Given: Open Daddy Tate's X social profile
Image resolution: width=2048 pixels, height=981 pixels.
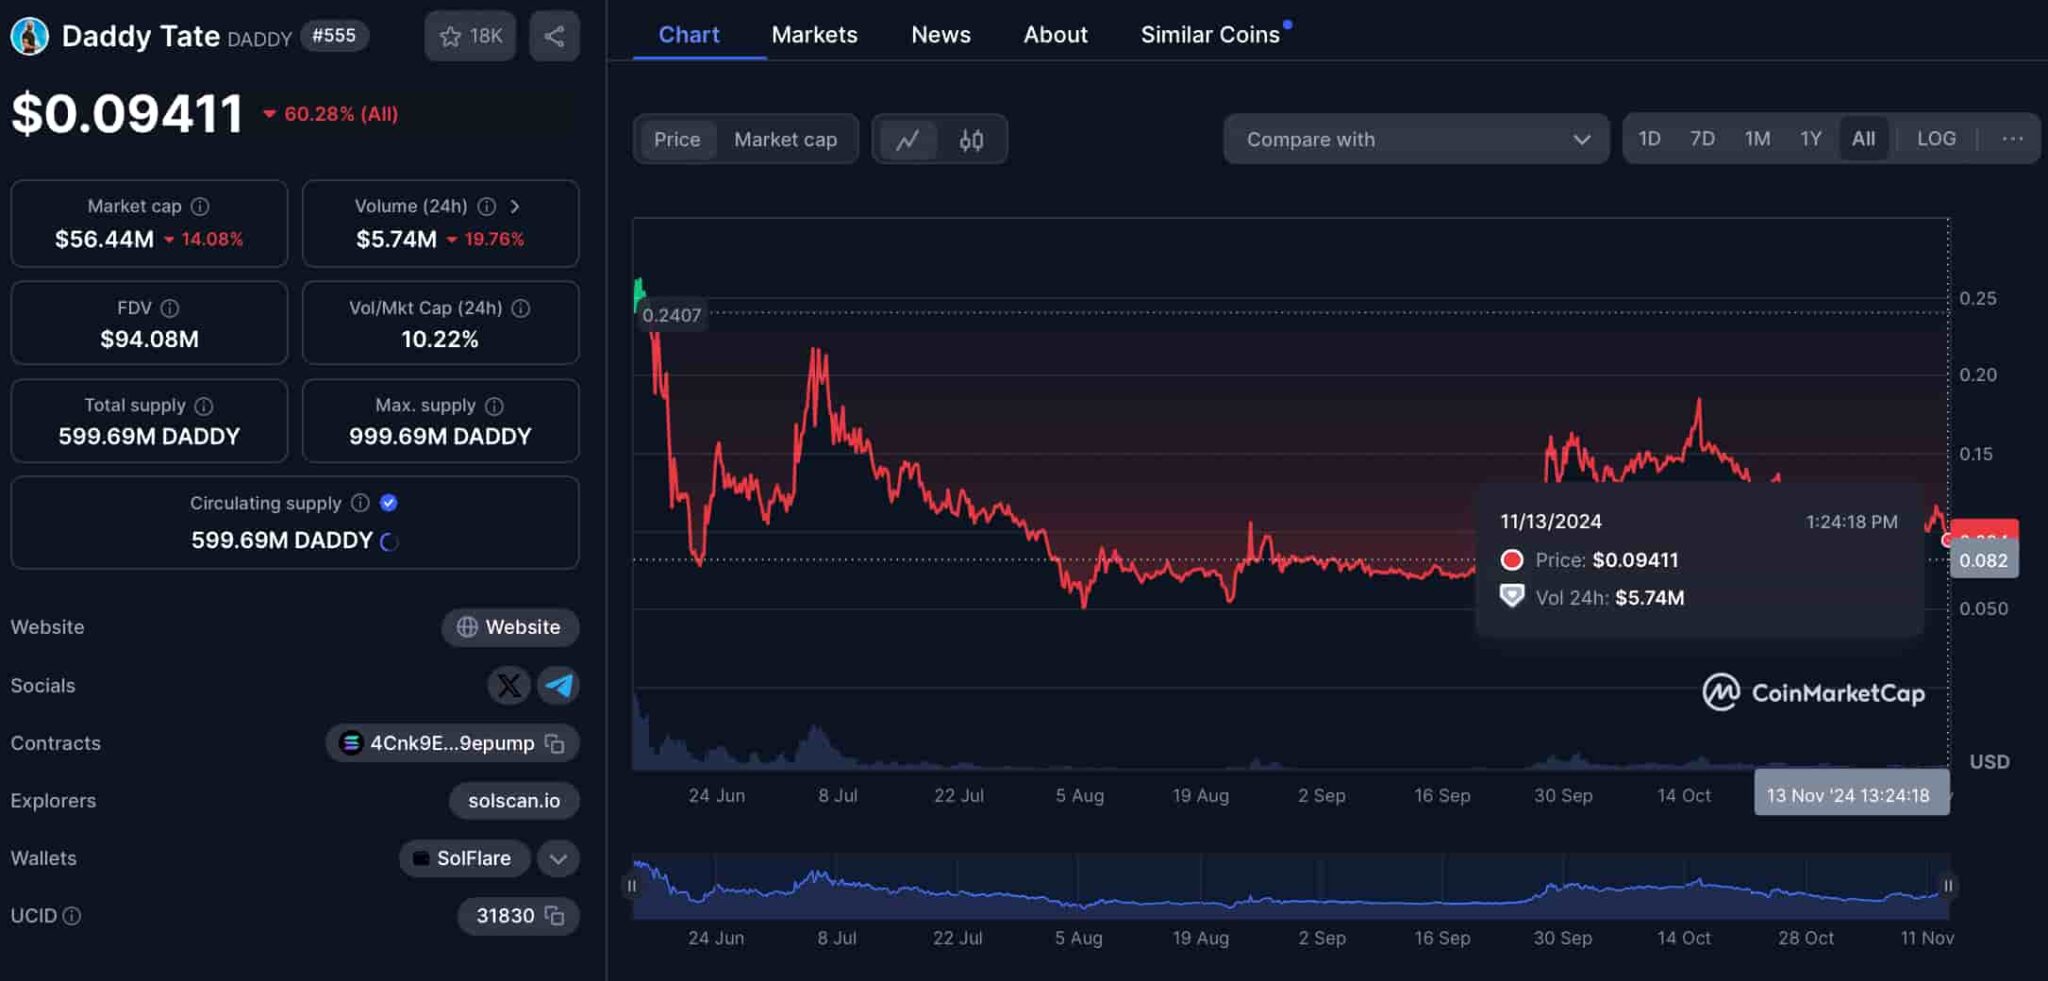Looking at the screenshot, I should (509, 685).
